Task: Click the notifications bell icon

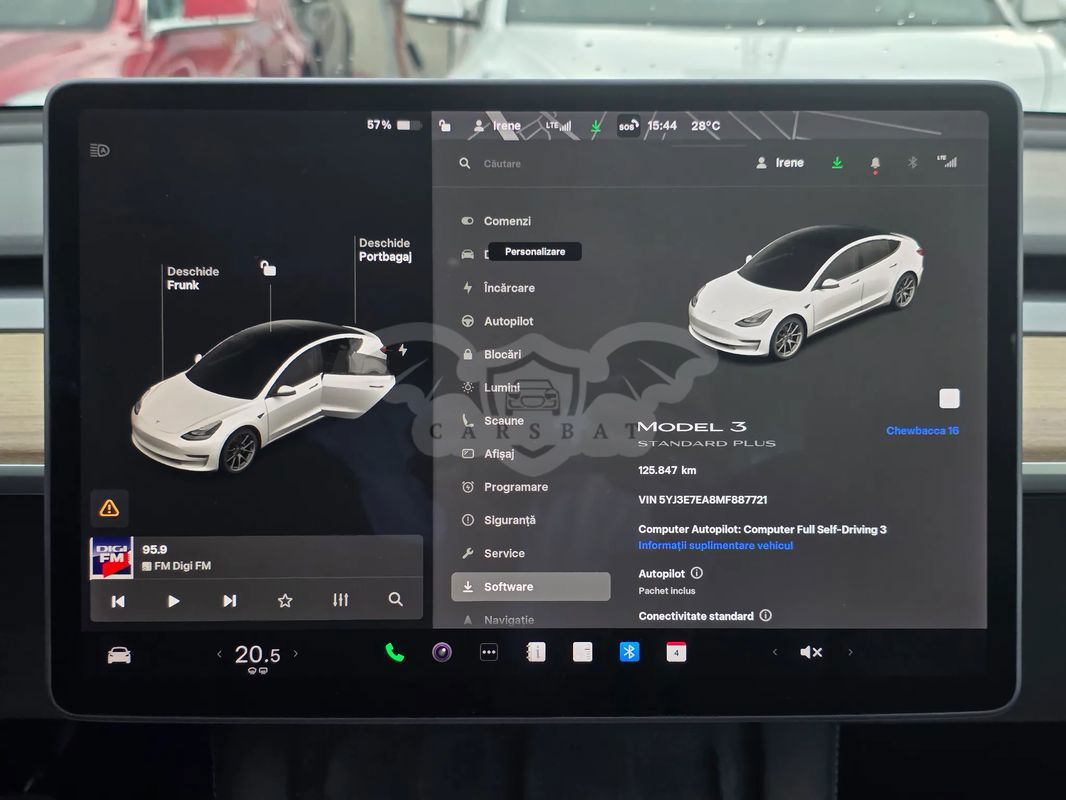Action: click(x=875, y=163)
